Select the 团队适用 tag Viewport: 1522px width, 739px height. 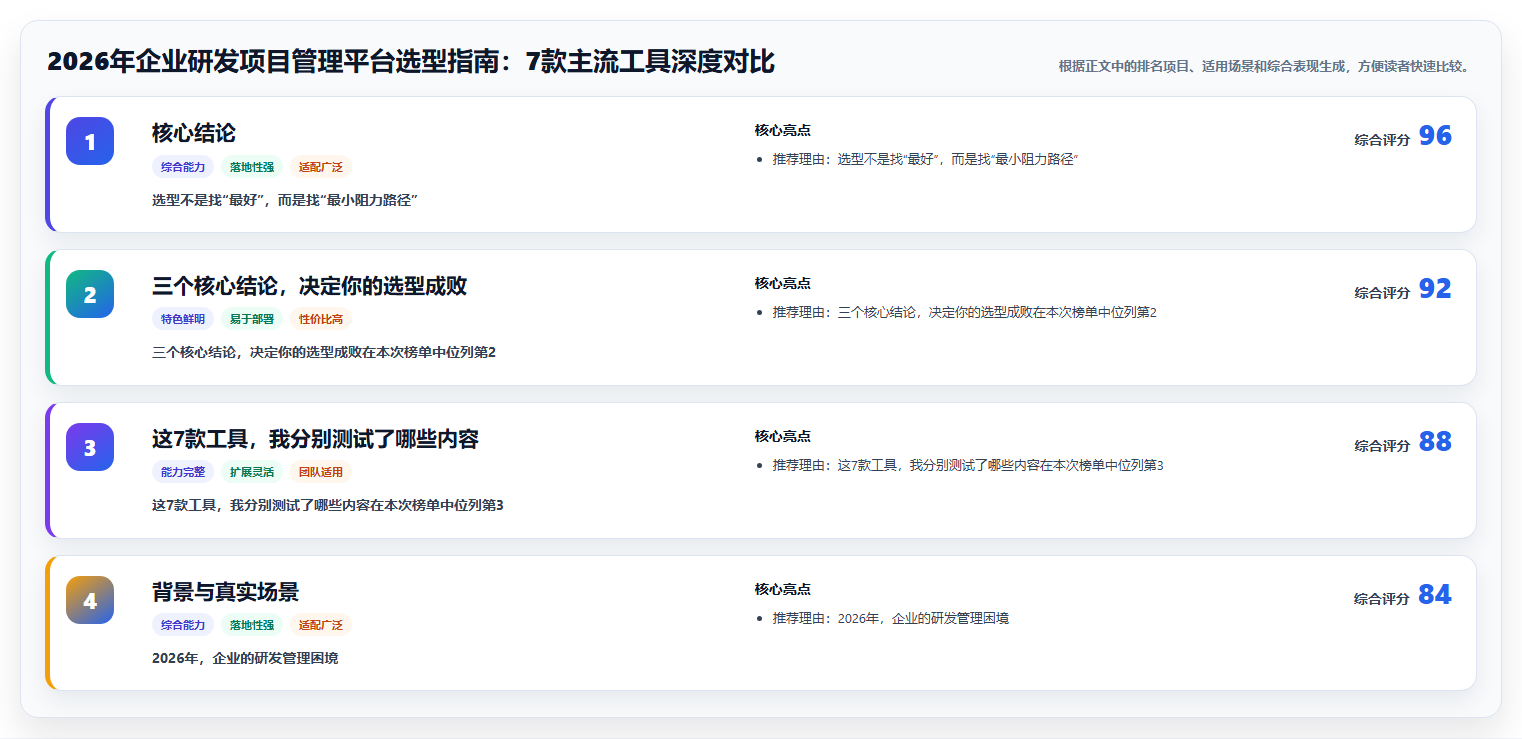pyautogui.click(x=321, y=473)
